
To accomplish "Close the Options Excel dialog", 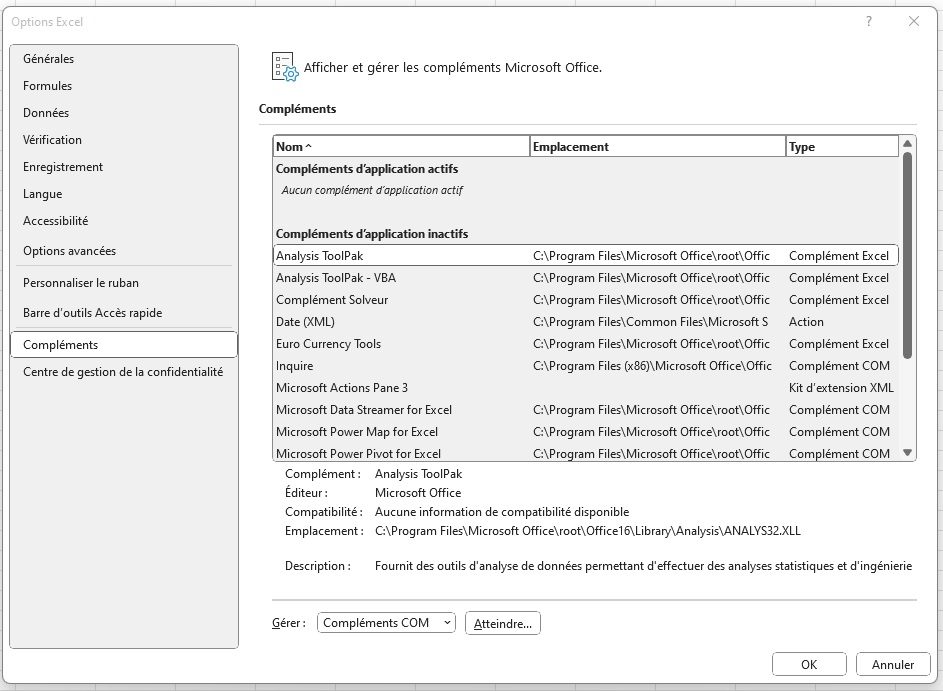I will [914, 22].
